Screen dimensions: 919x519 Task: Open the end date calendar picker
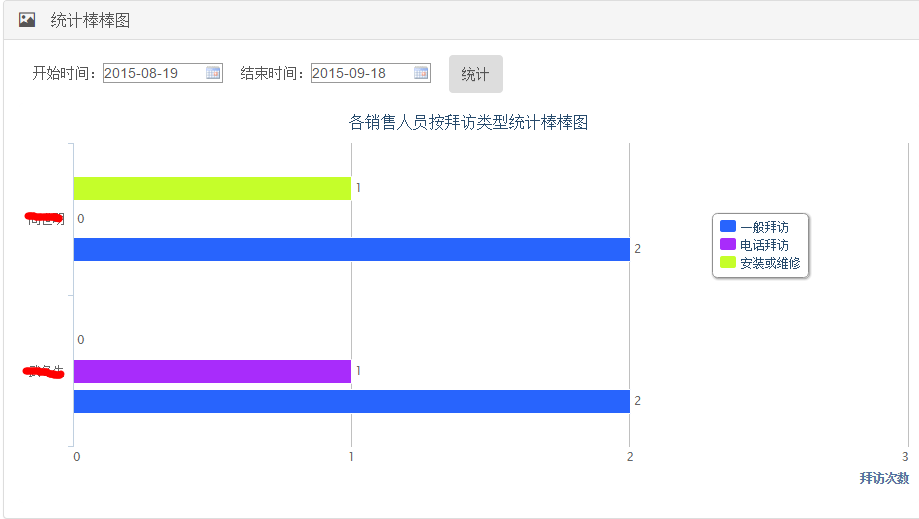[x=421, y=73]
